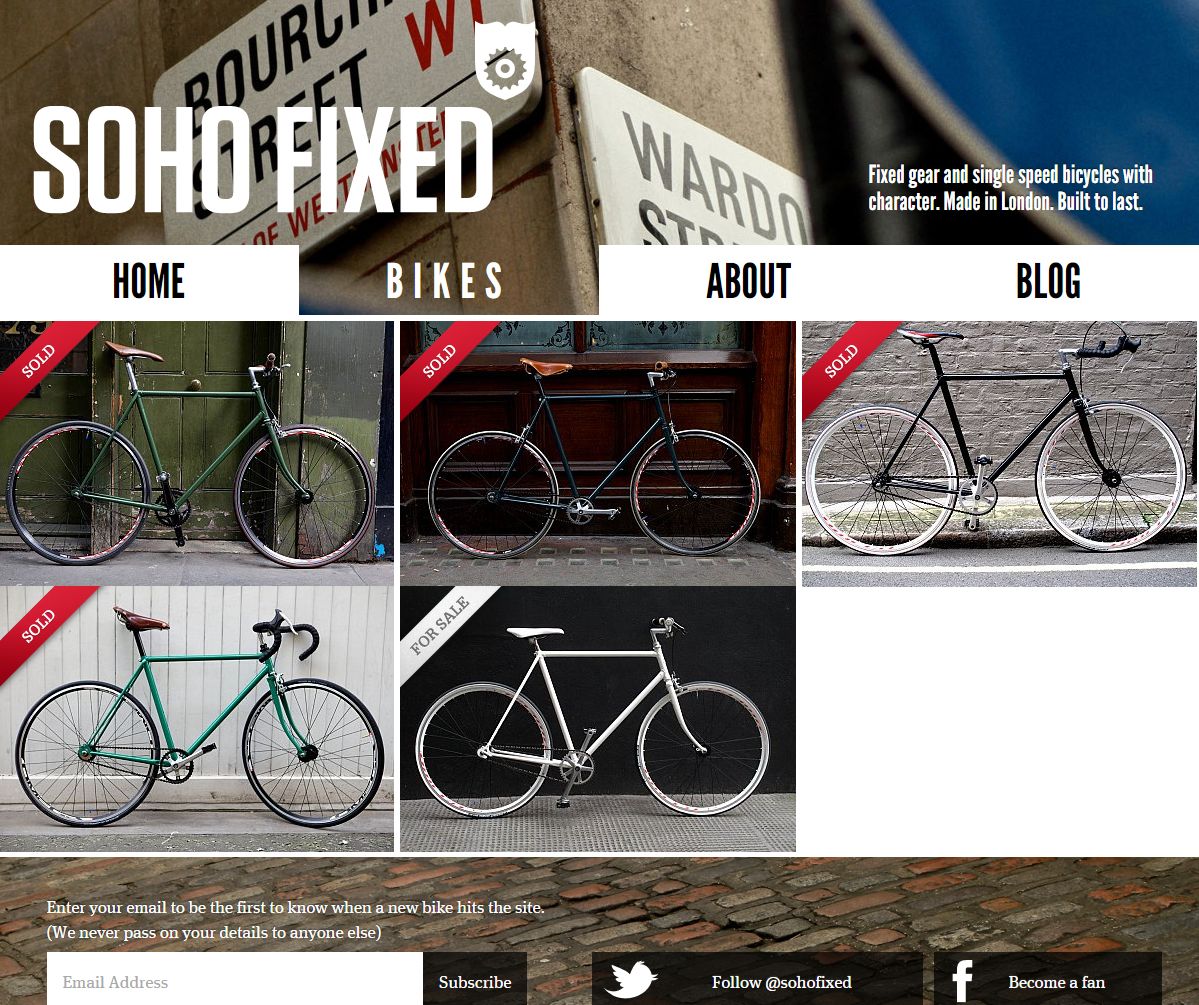The height and width of the screenshot is (1005, 1199).
Task: Open the BLOG section
Action: click(x=1048, y=280)
